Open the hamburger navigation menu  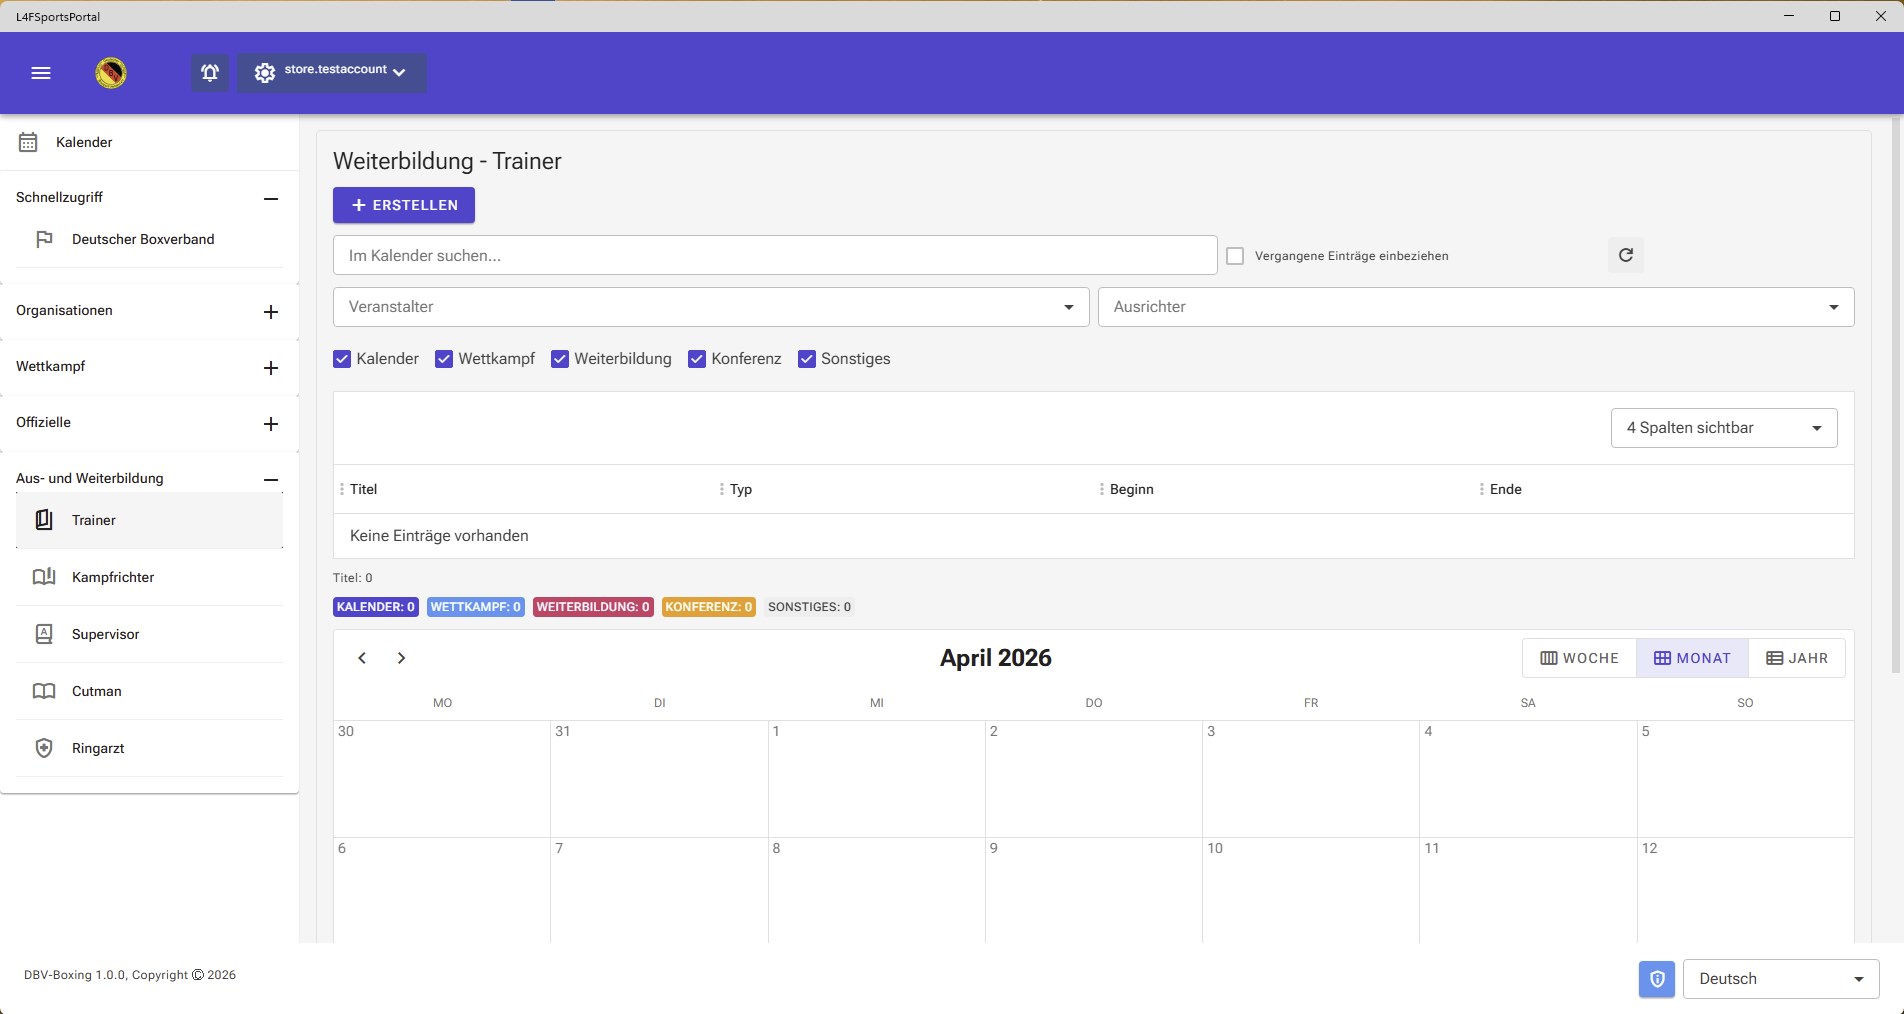pyautogui.click(x=41, y=73)
